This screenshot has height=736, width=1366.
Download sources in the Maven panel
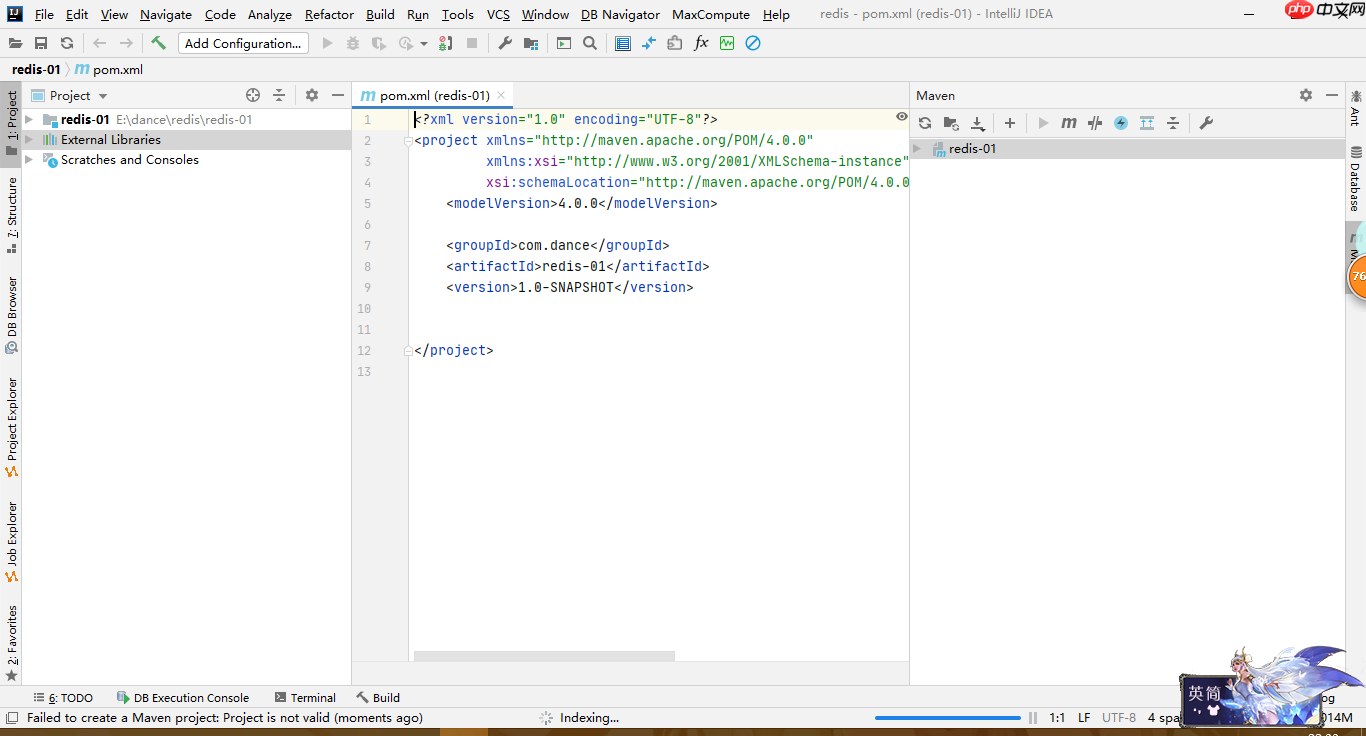(977, 122)
